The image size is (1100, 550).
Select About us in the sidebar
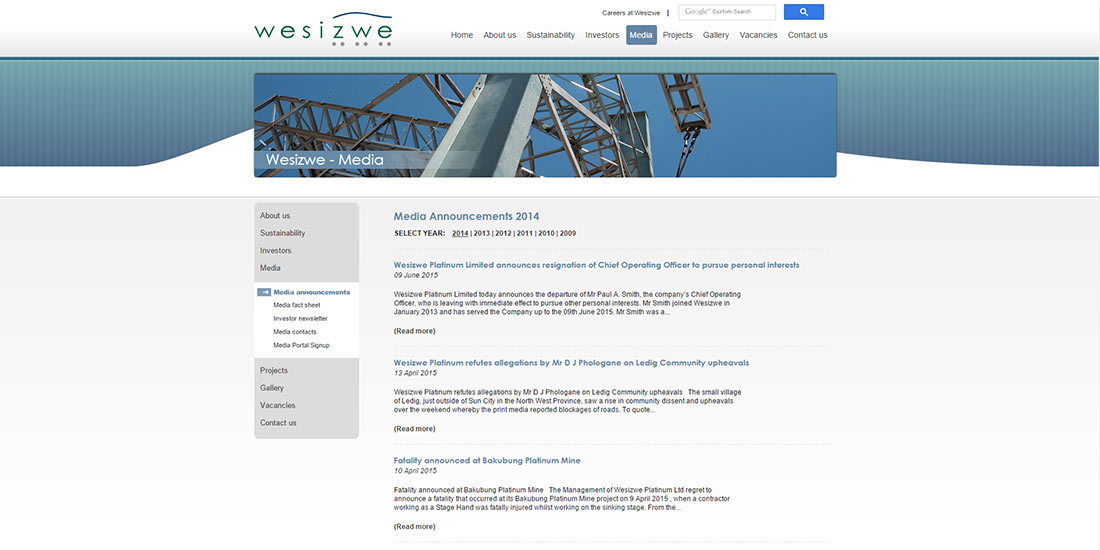(275, 215)
